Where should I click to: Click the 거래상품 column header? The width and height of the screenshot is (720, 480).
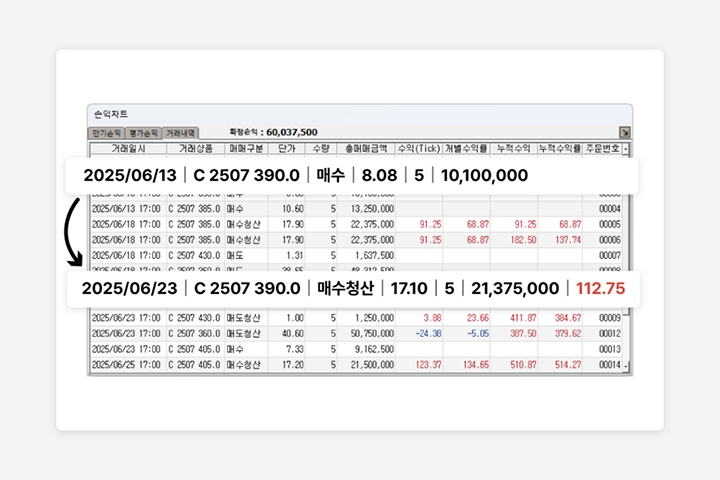click(x=195, y=148)
